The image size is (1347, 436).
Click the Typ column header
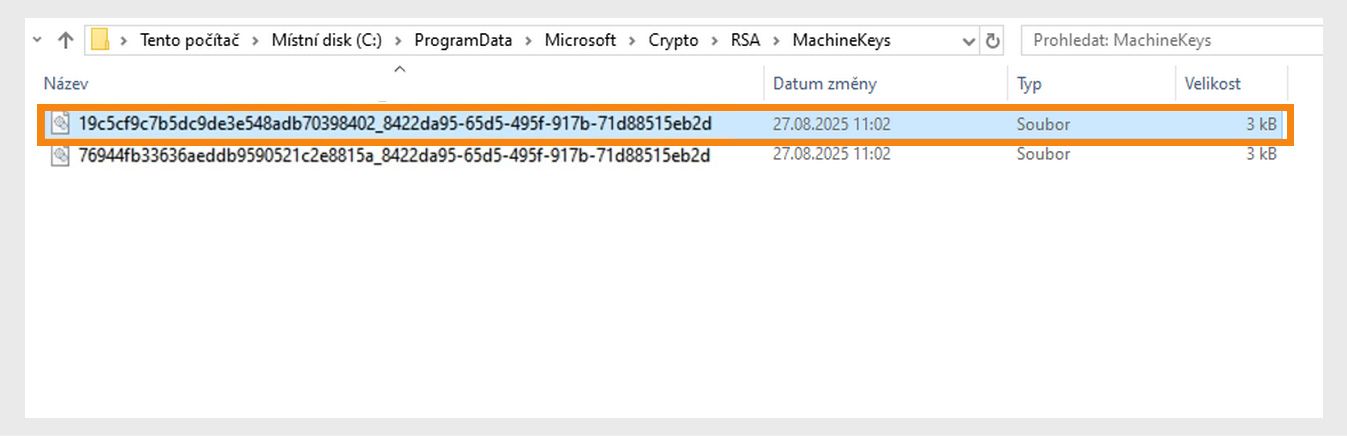point(1029,84)
